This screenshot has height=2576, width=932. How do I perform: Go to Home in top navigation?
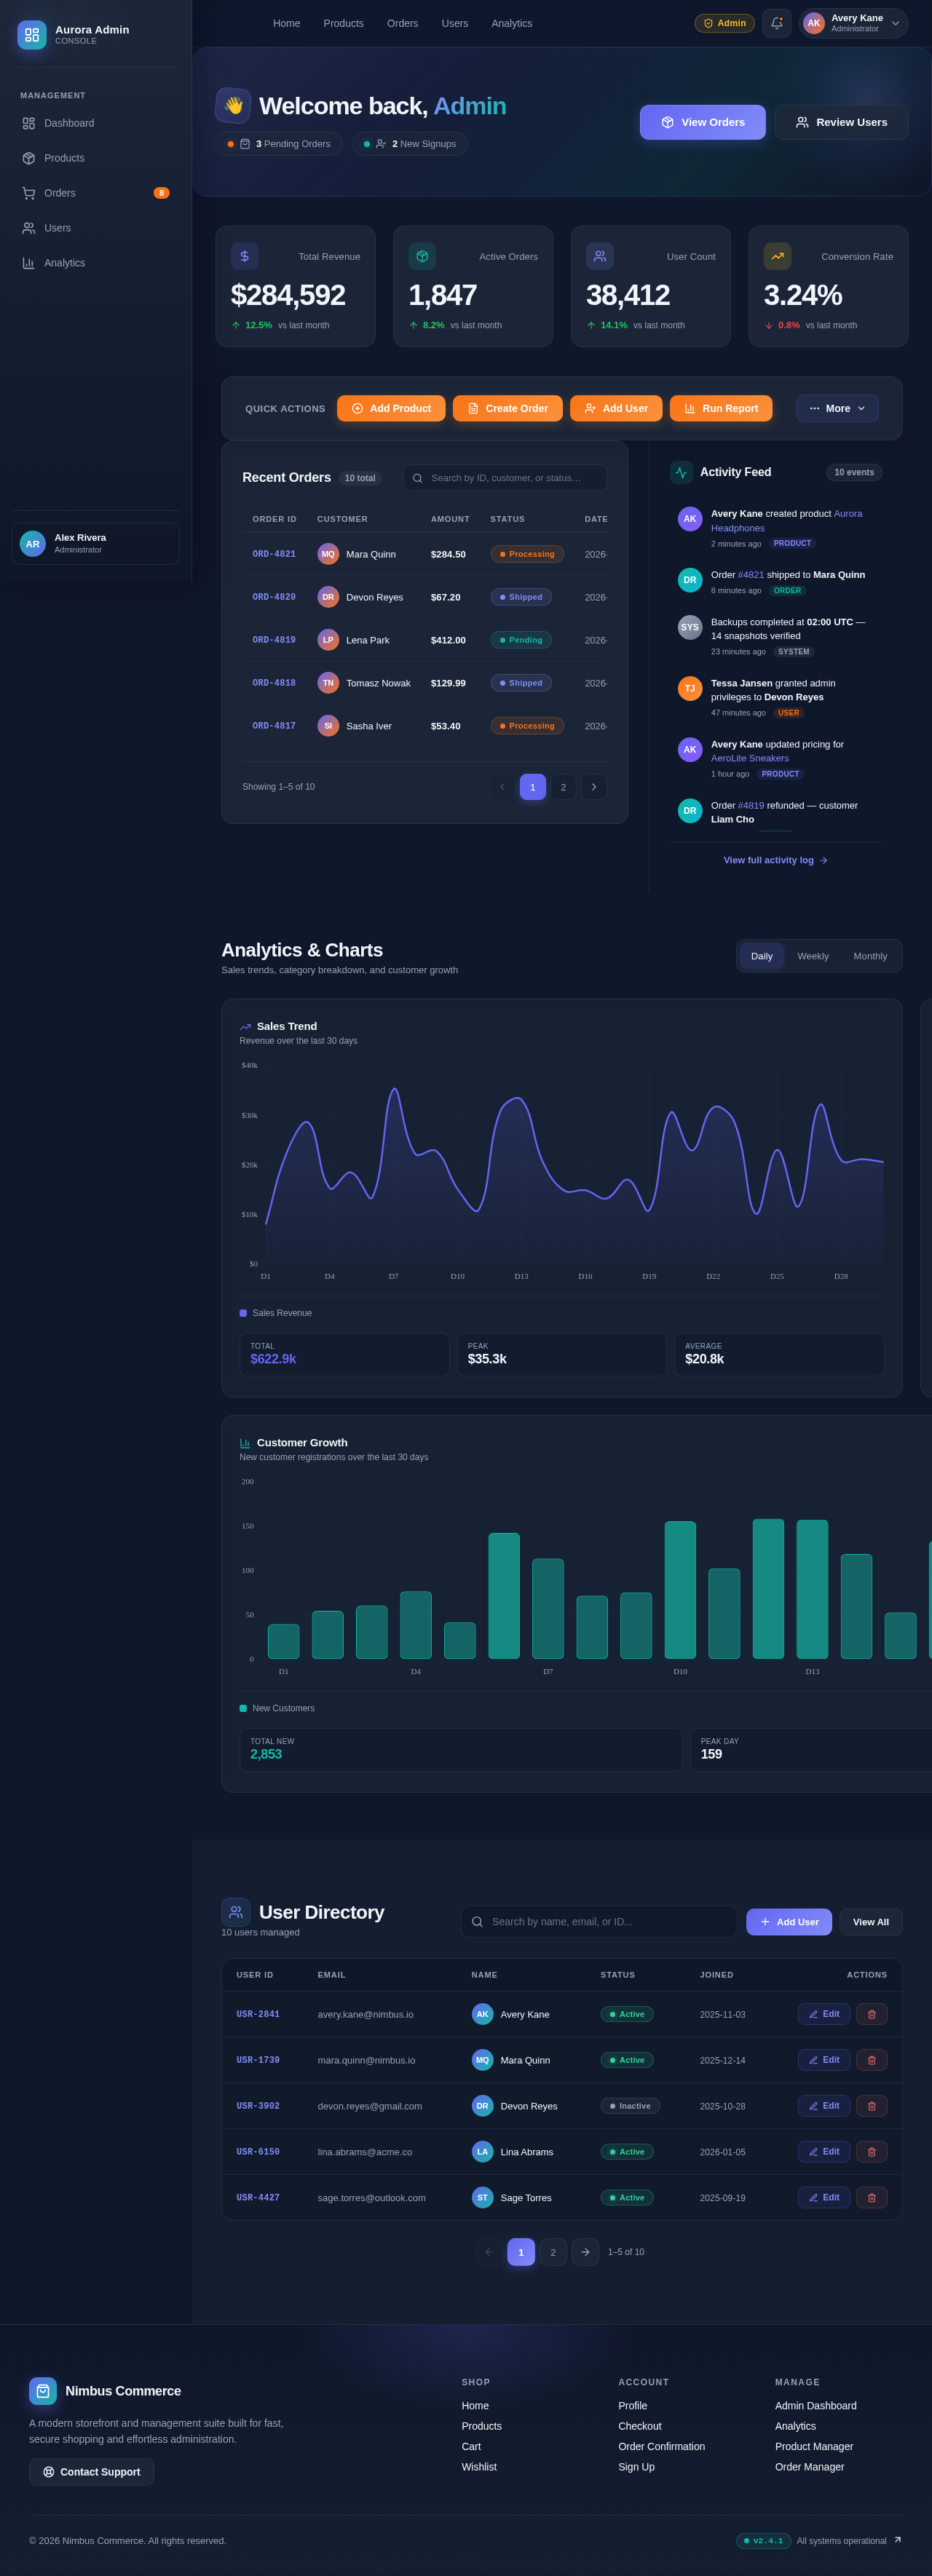pyautogui.click(x=287, y=23)
